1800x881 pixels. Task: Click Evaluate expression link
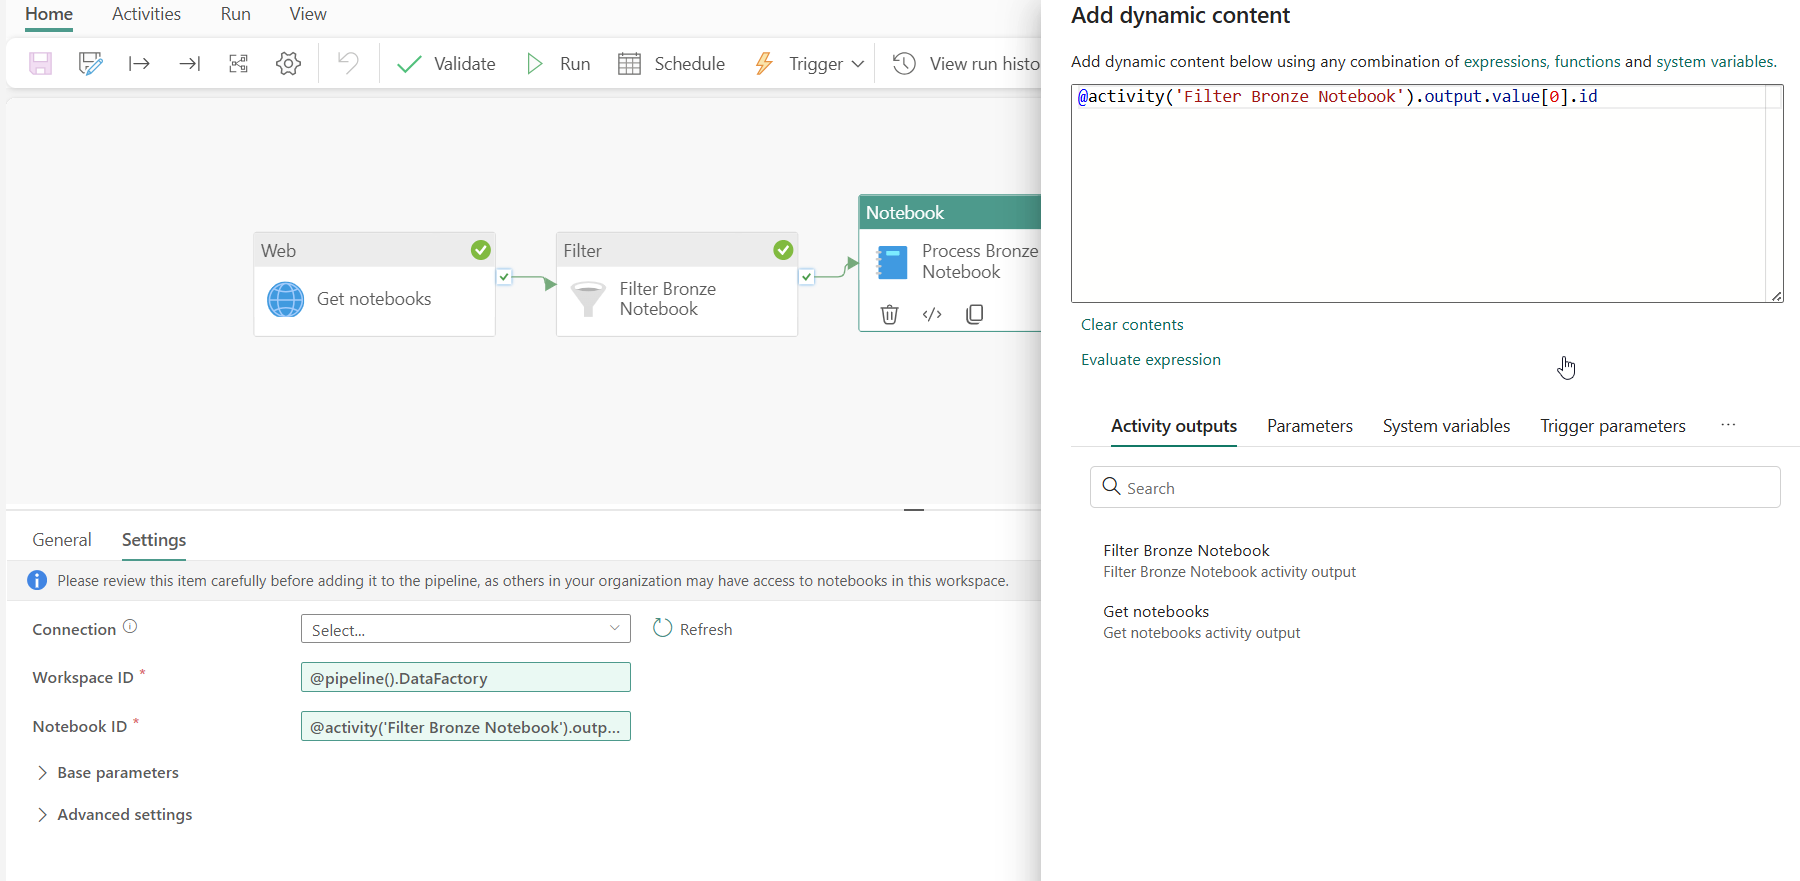tap(1151, 360)
